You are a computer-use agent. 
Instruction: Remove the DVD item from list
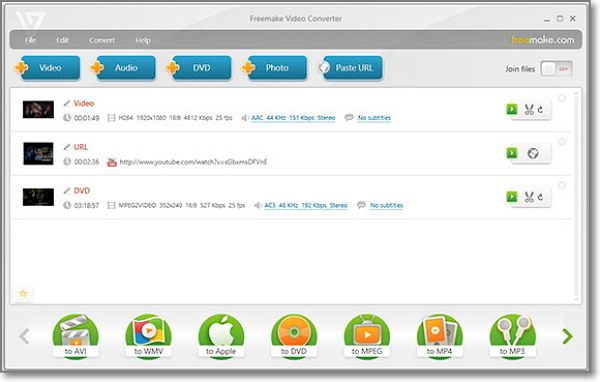[x=562, y=185]
